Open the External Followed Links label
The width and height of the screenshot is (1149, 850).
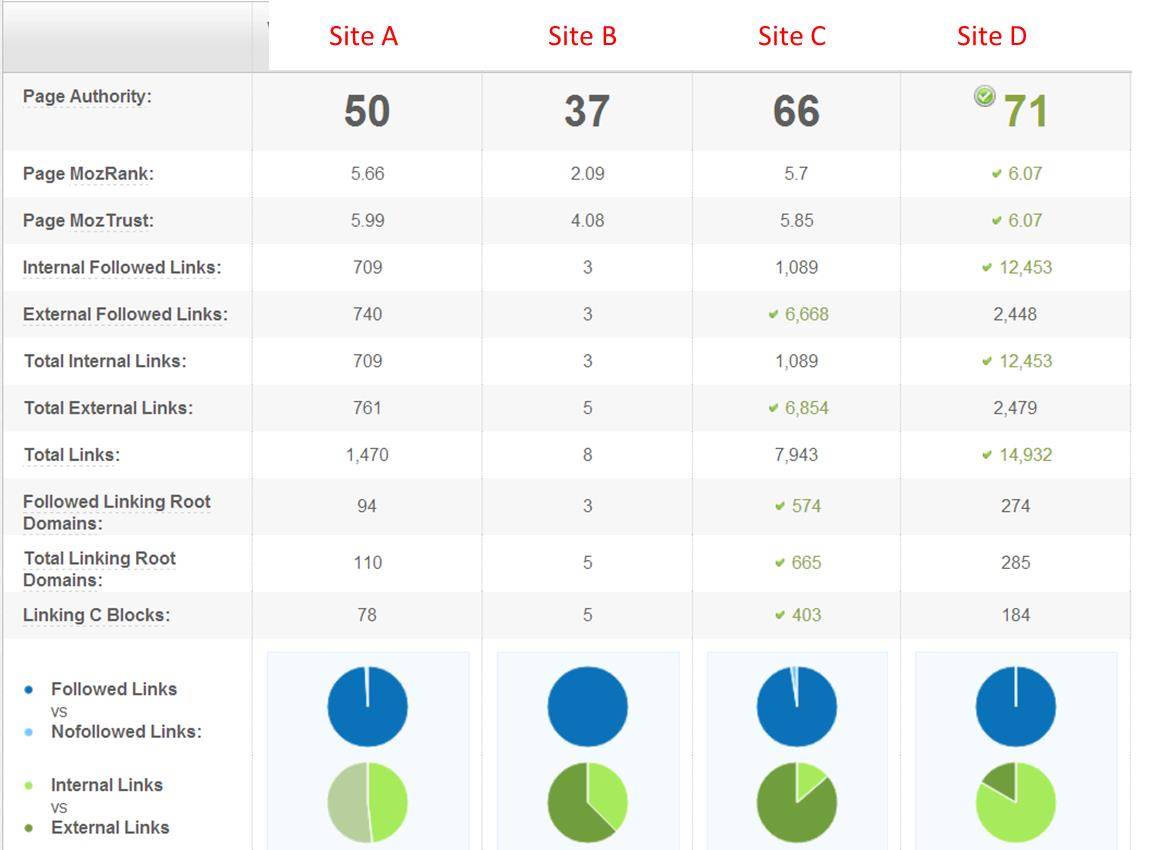click(125, 314)
